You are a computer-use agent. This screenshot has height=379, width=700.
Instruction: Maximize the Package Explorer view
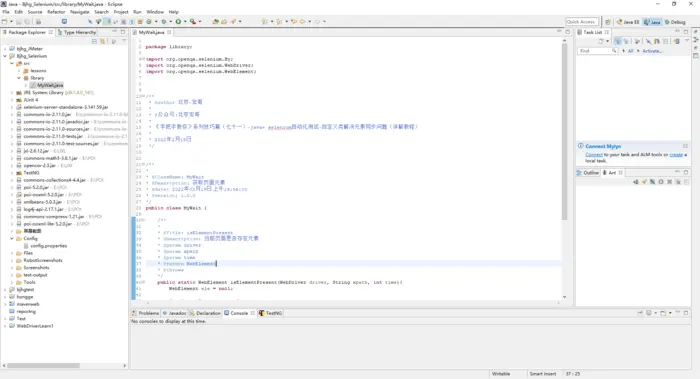pyautogui.click(x=123, y=32)
